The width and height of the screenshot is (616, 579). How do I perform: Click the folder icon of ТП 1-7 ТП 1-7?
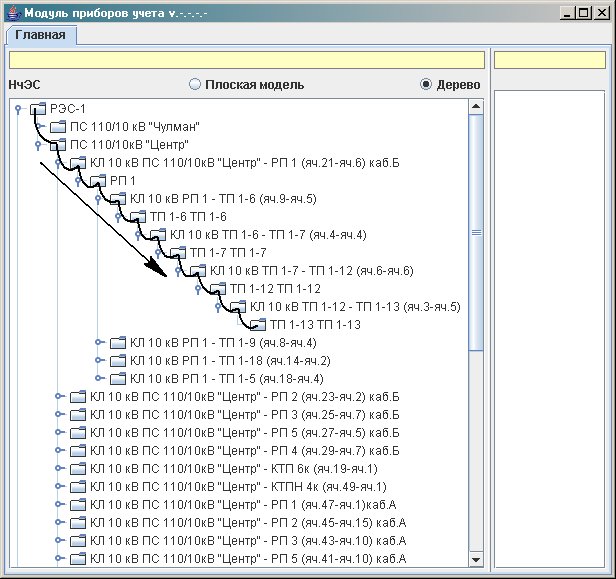click(x=178, y=253)
